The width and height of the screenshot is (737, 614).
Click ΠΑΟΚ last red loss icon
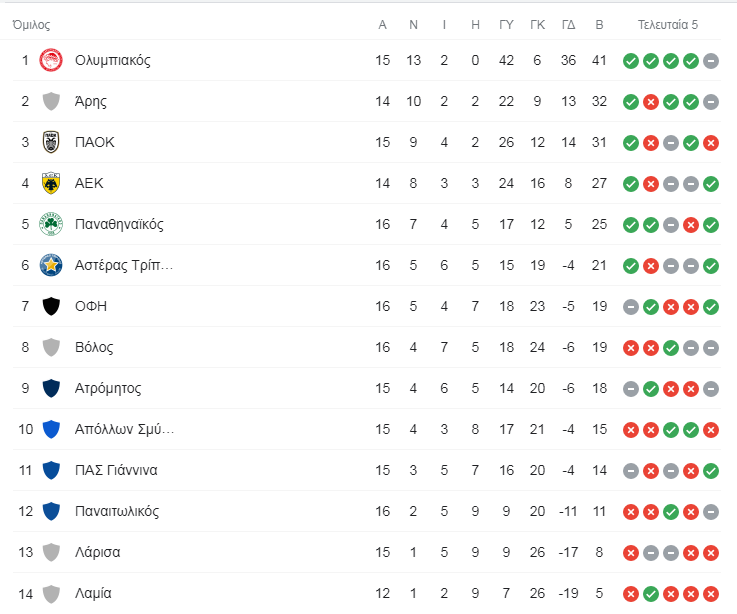tap(711, 142)
